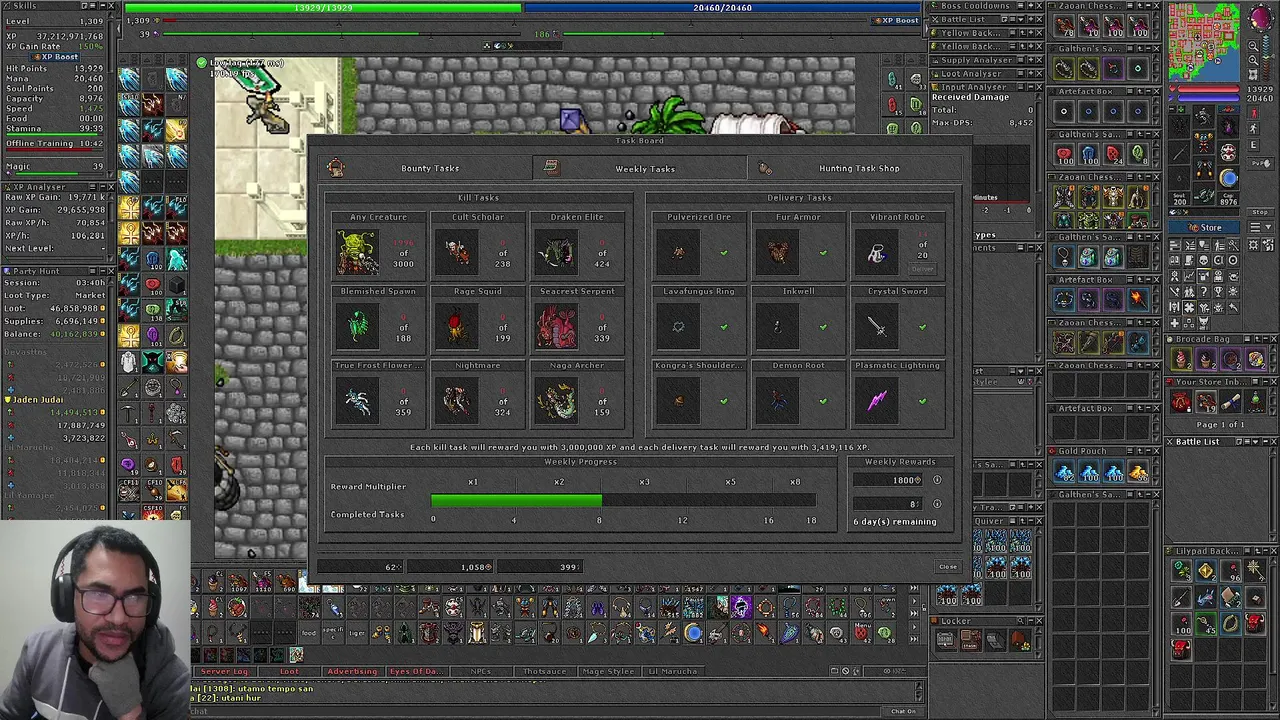The width and height of the screenshot is (1280, 720).
Task: Select the Draken Elite kill task icon
Action: (x=556, y=253)
